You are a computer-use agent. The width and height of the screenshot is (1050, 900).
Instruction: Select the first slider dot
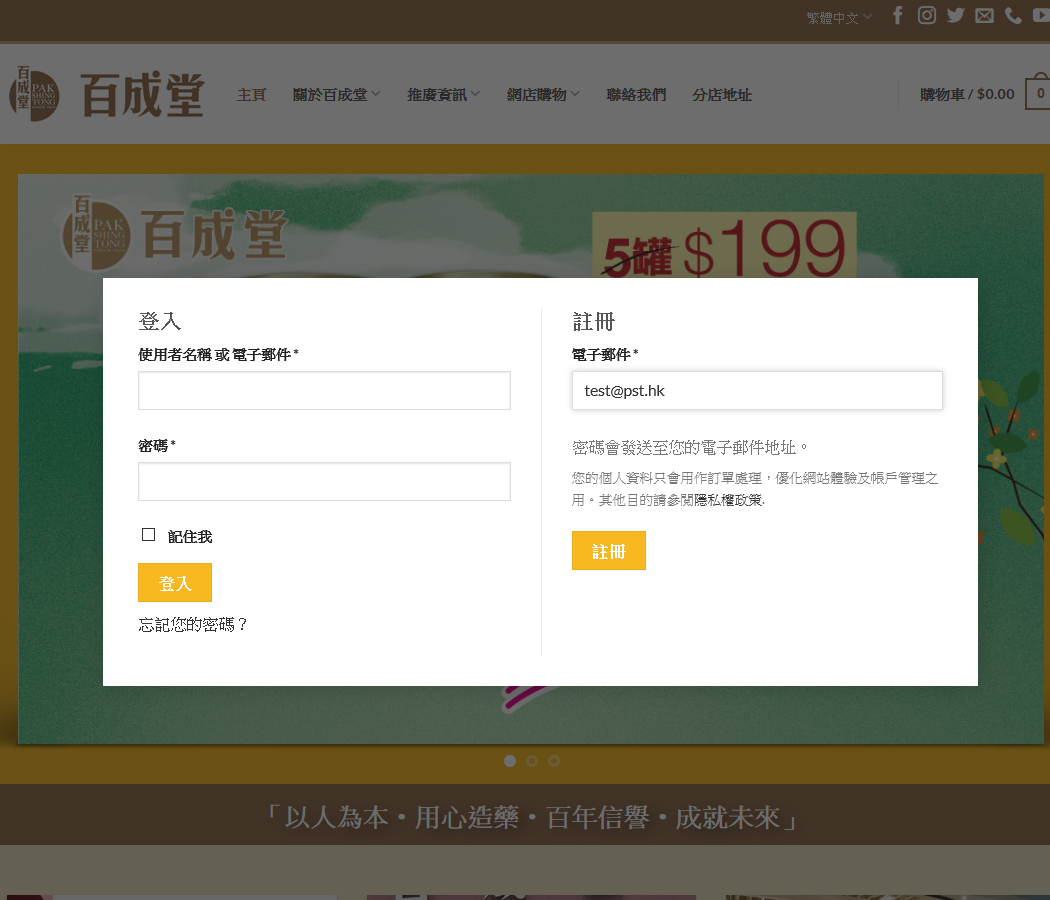pyautogui.click(x=510, y=761)
